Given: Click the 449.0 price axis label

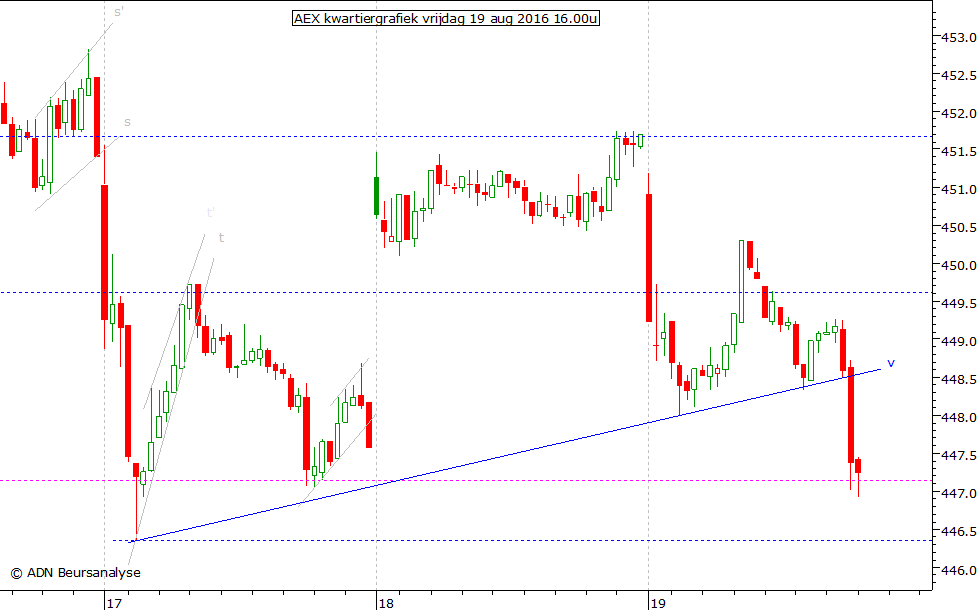Looking at the screenshot, I should pyautogui.click(x=959, y=342).
